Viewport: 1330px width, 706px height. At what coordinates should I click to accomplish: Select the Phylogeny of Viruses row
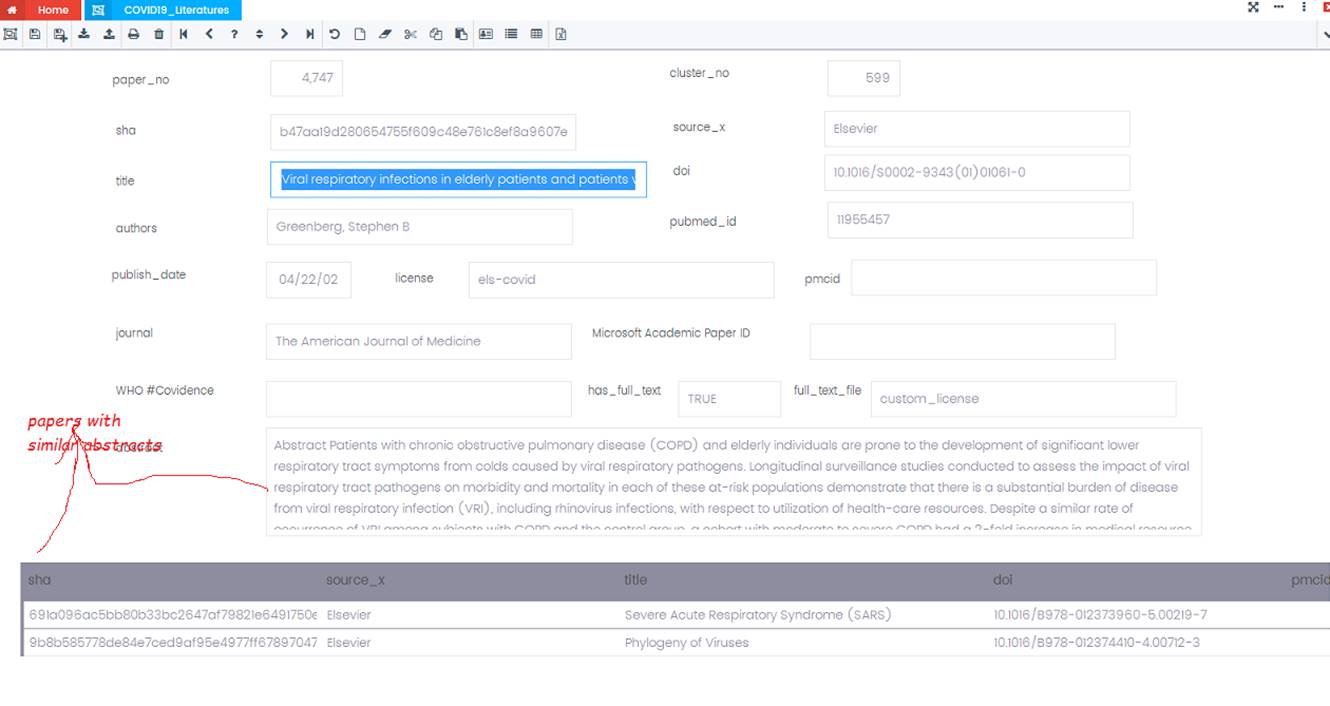point(686,642)
